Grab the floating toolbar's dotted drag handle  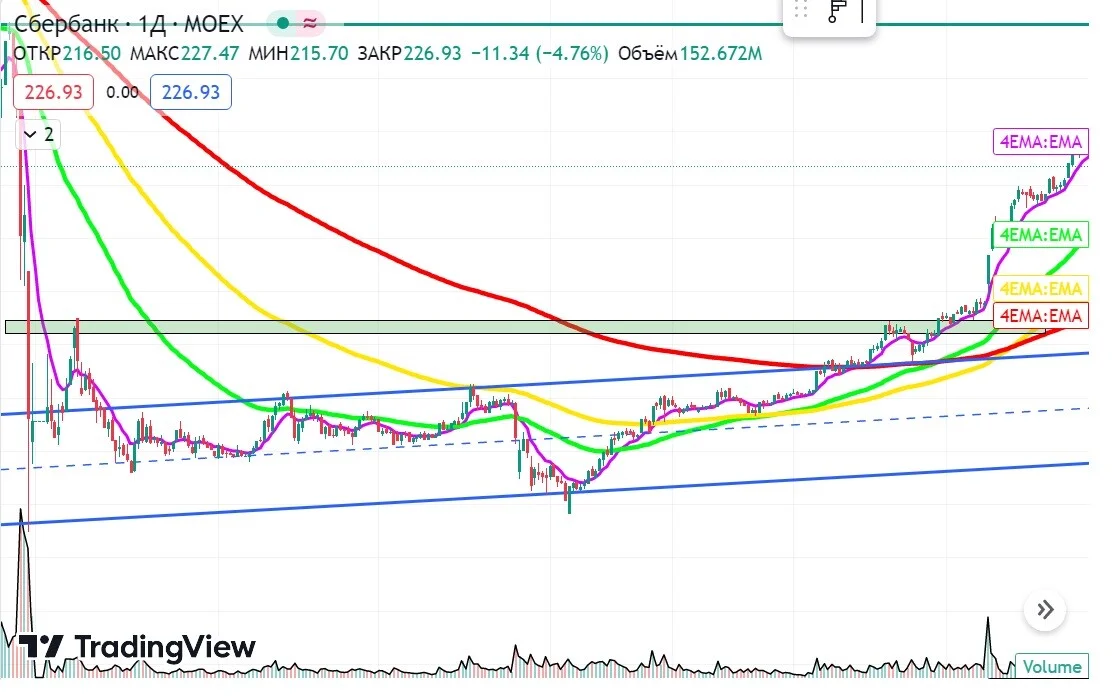point(801,10)
